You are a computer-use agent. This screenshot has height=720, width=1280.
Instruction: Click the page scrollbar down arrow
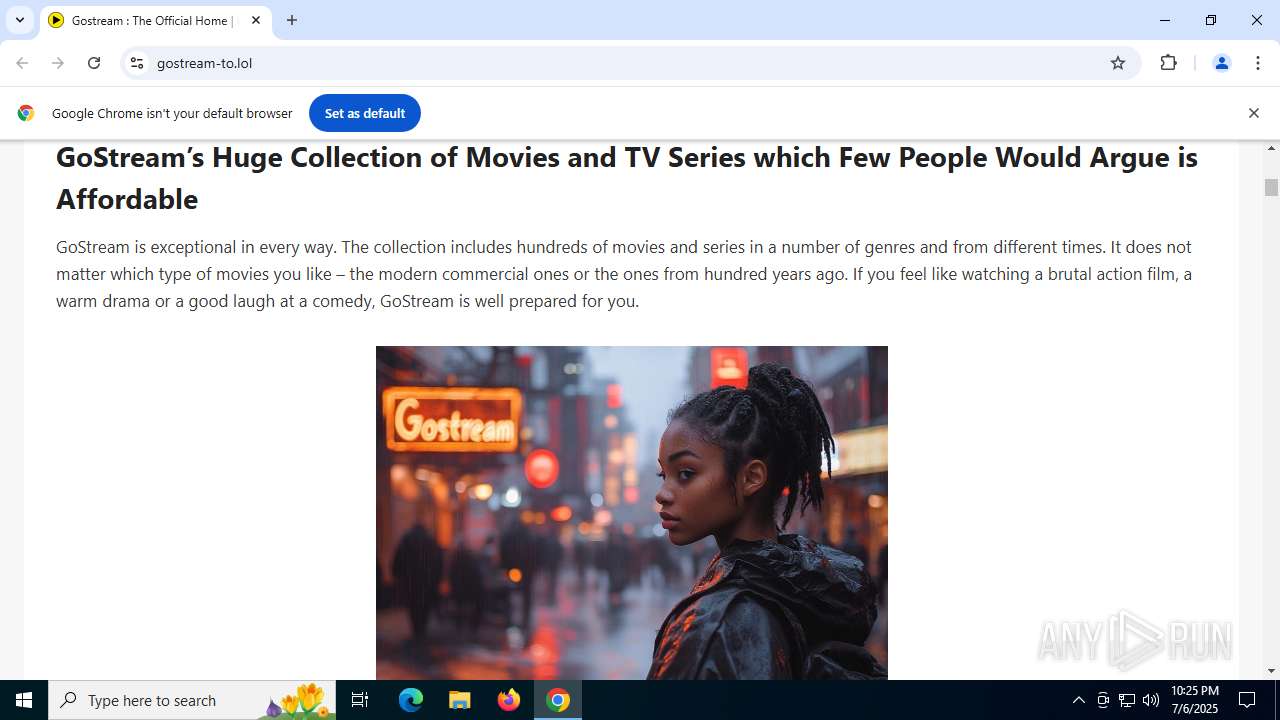pyautogui.click(x=1271, y=671)
